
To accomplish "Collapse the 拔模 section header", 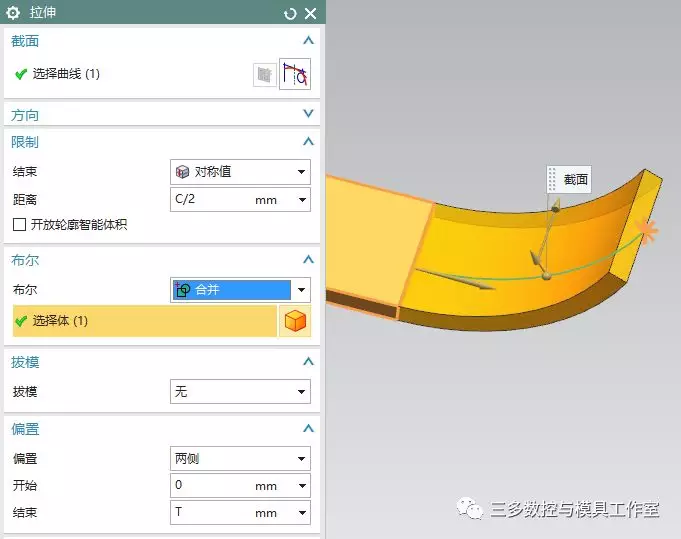I will point(308,362).
